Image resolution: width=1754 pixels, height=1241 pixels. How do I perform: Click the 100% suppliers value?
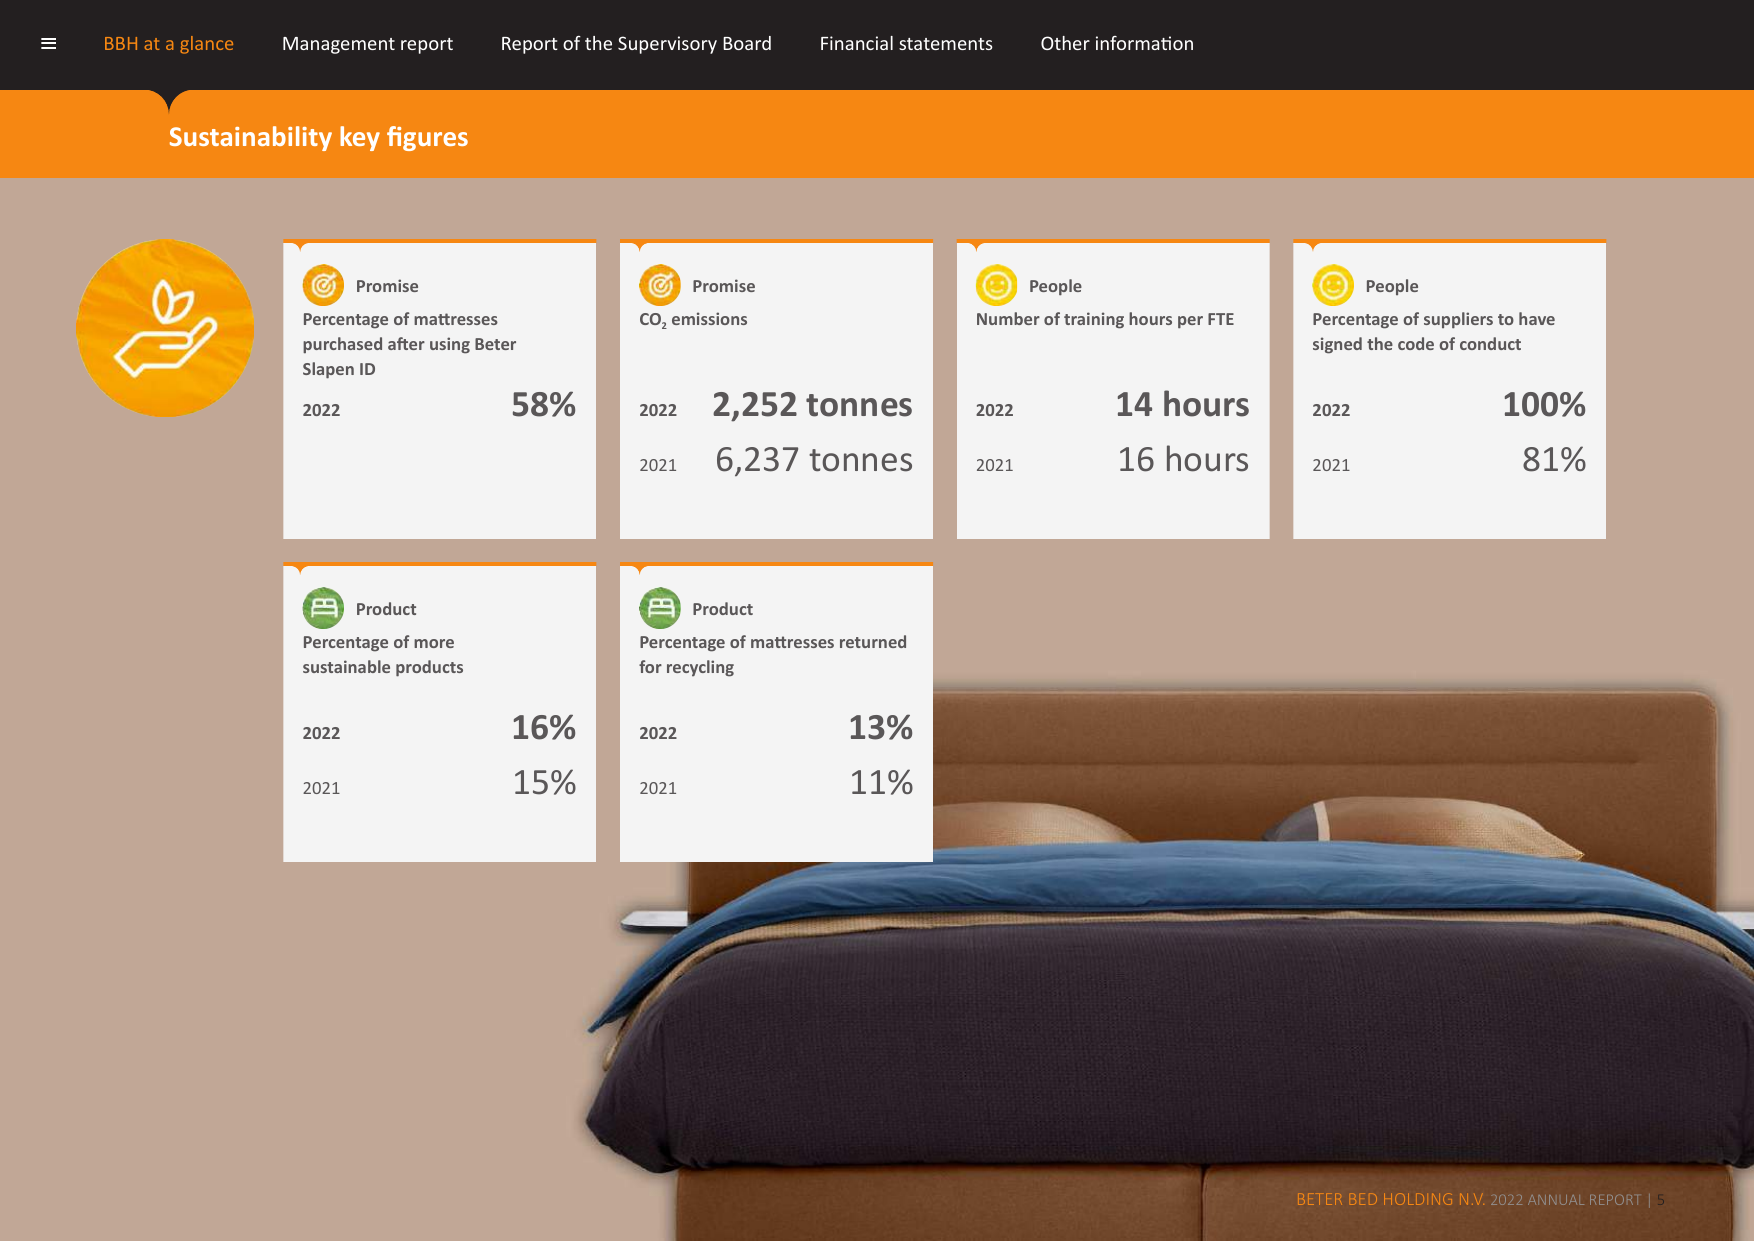point(1544,404)
